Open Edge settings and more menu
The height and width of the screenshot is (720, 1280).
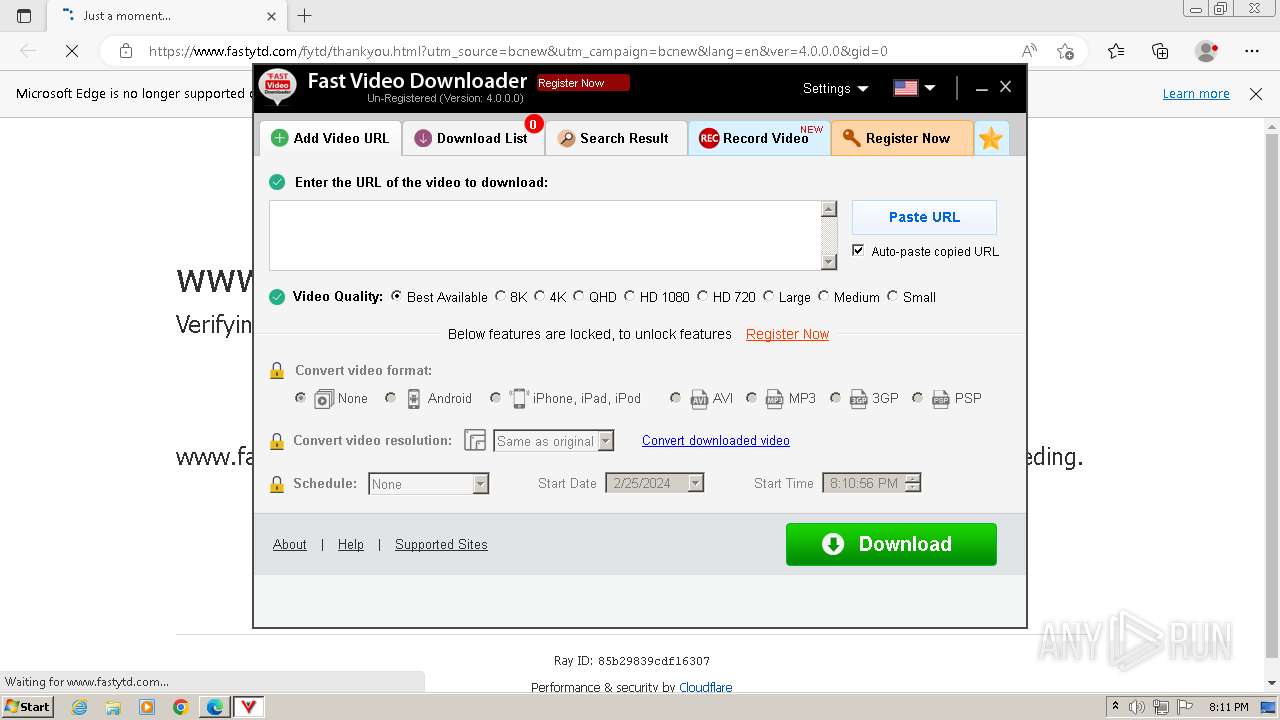click(1252, 51)
